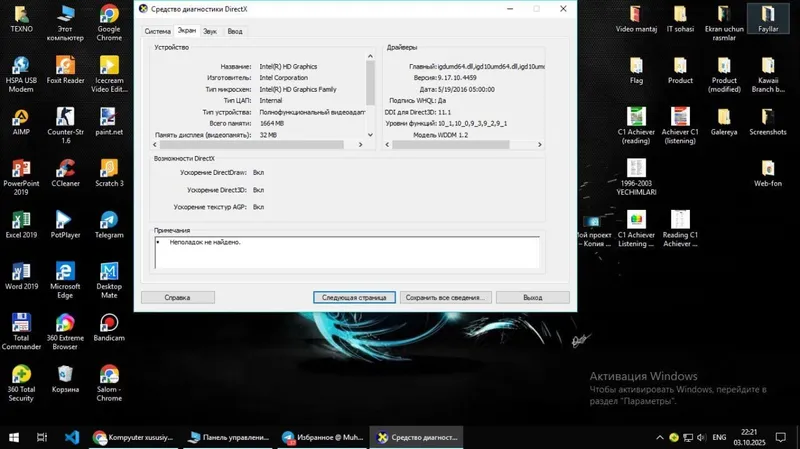This screenshot has width=800, height=449.
Task: Show hidden system tray icons chevron
Action: coord(660,437)
